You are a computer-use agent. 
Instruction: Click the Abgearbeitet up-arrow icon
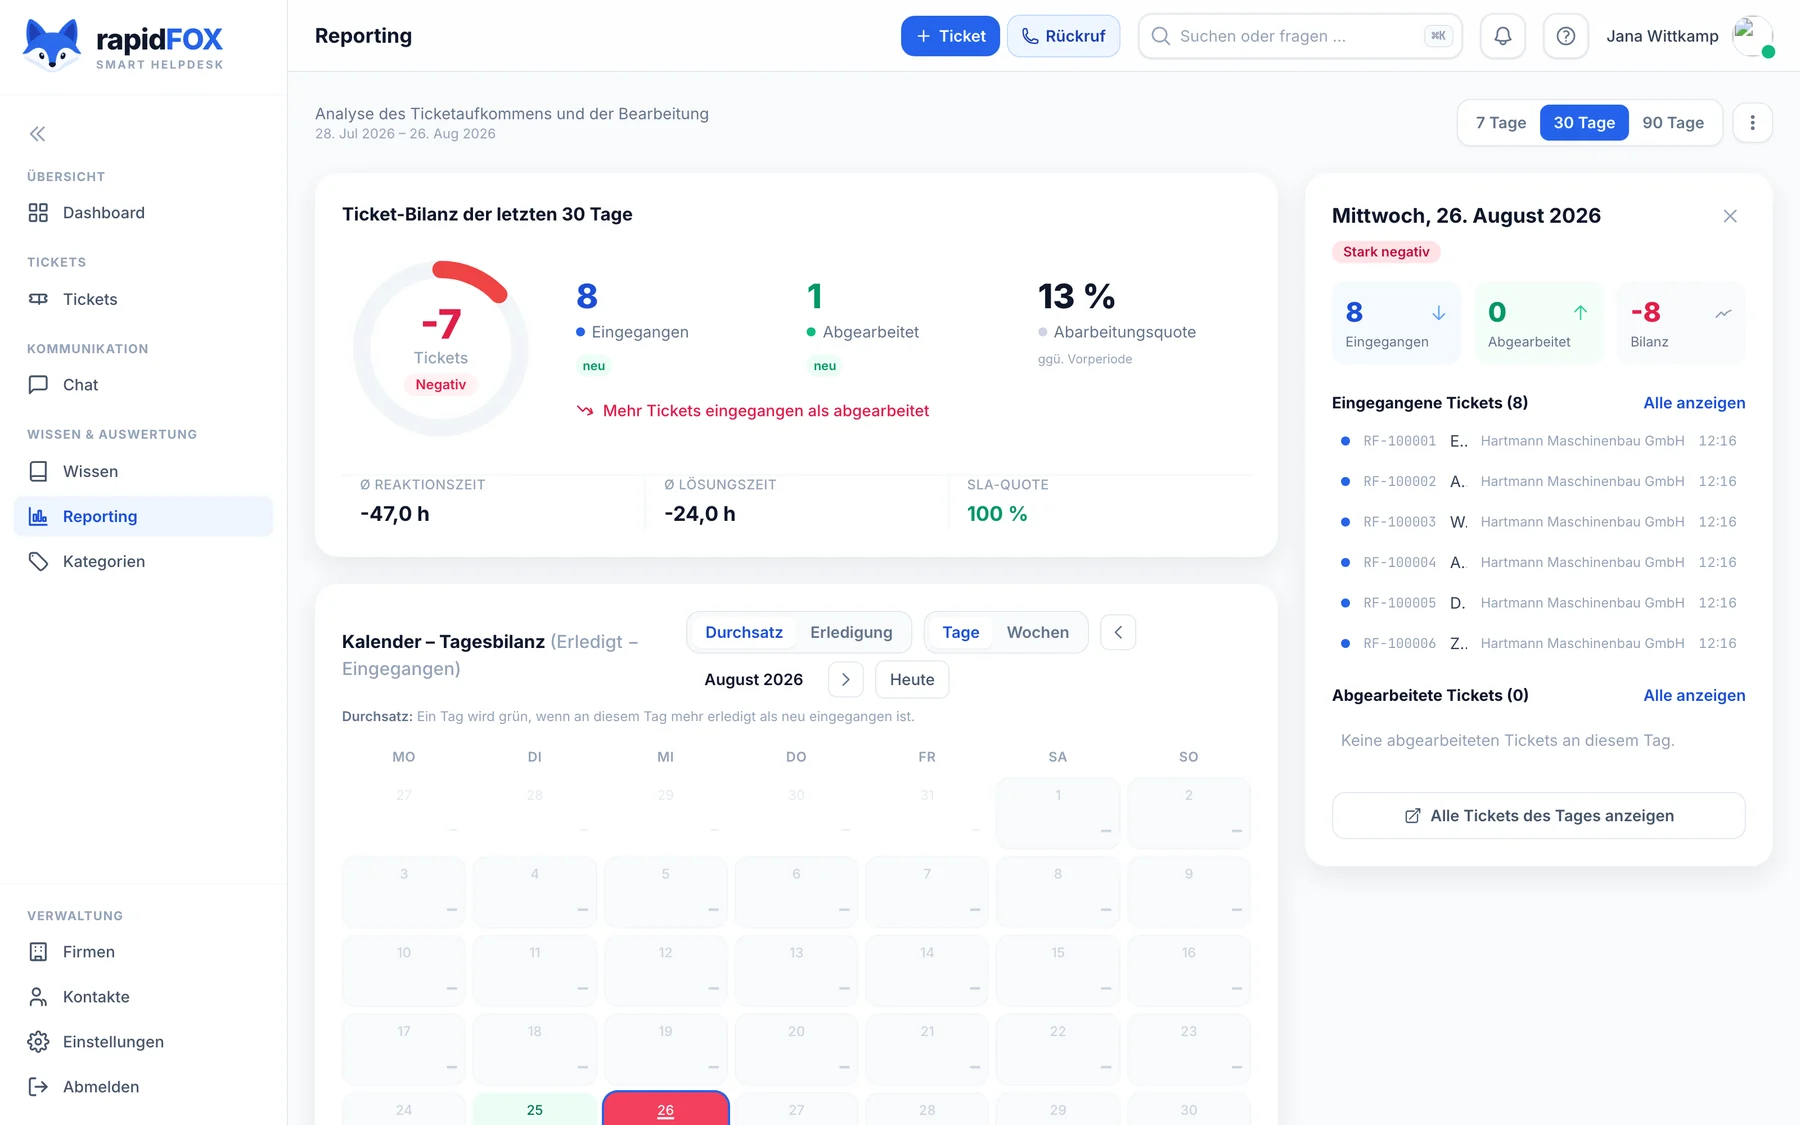pyautogui.click(x=1581, y=313)
